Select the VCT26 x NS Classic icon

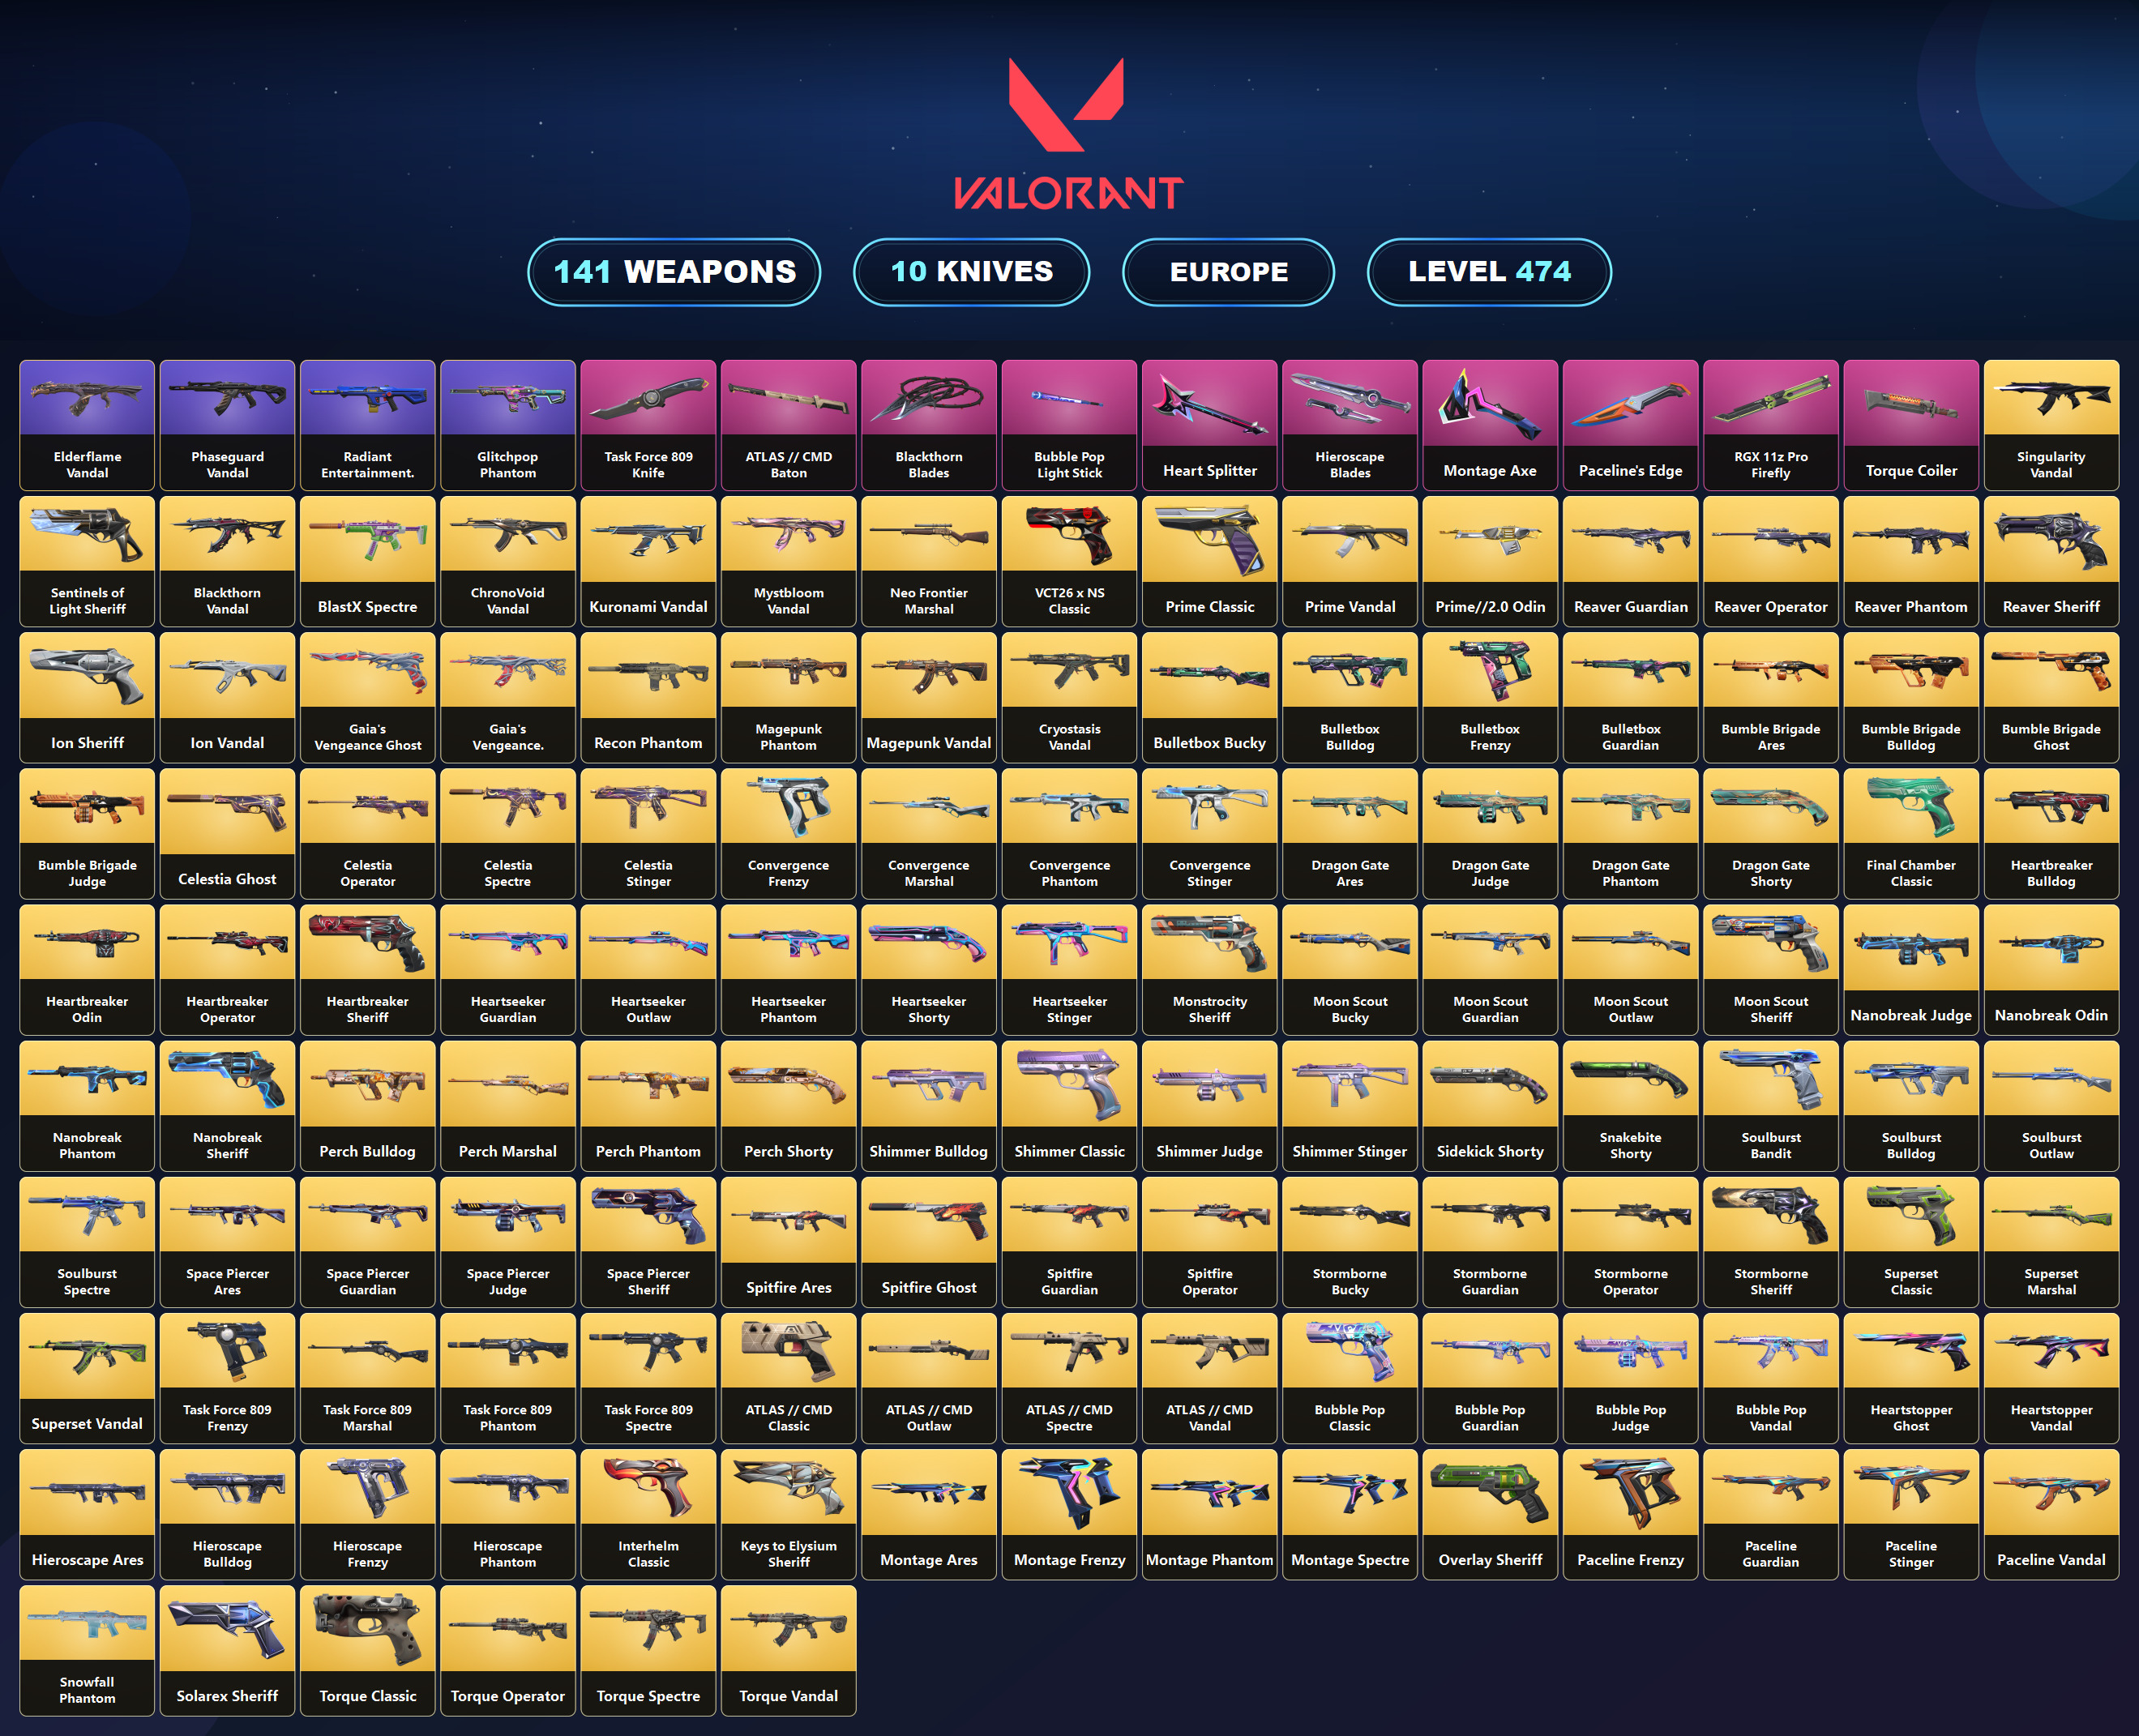click(x=1069, y=534)
